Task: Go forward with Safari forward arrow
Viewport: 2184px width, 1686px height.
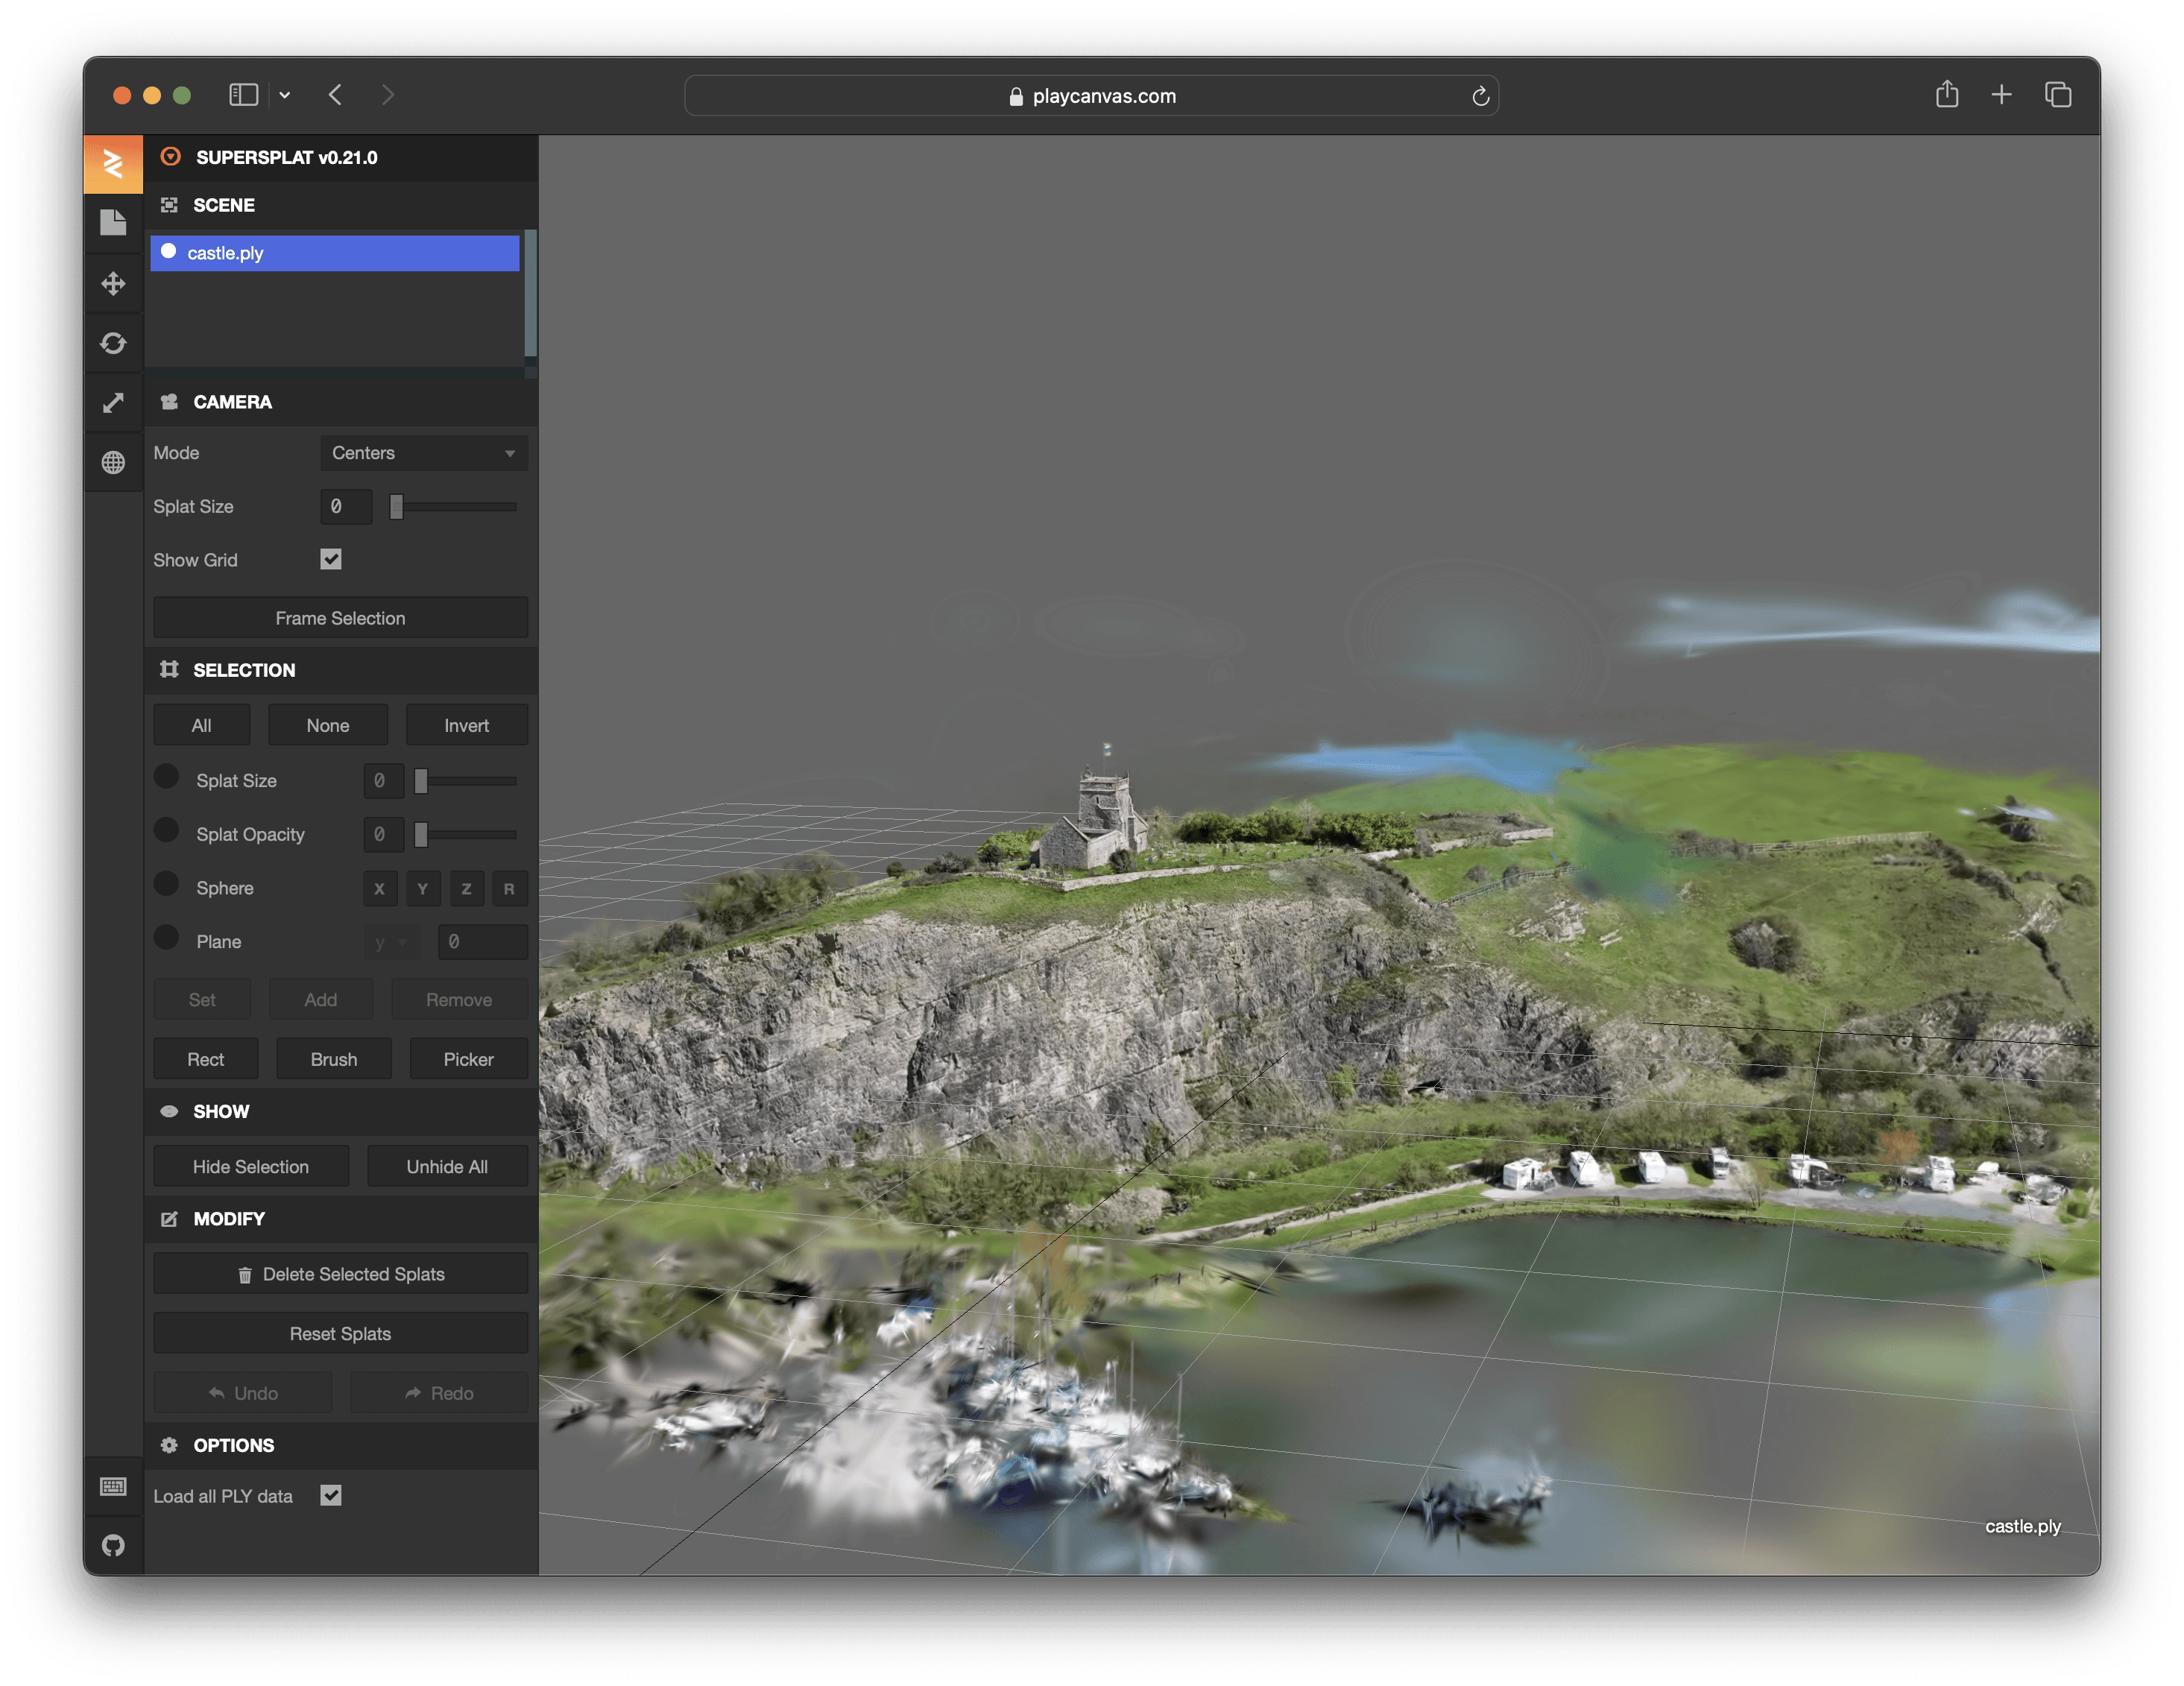Action: pyautogui.click(x=388, y=95)
